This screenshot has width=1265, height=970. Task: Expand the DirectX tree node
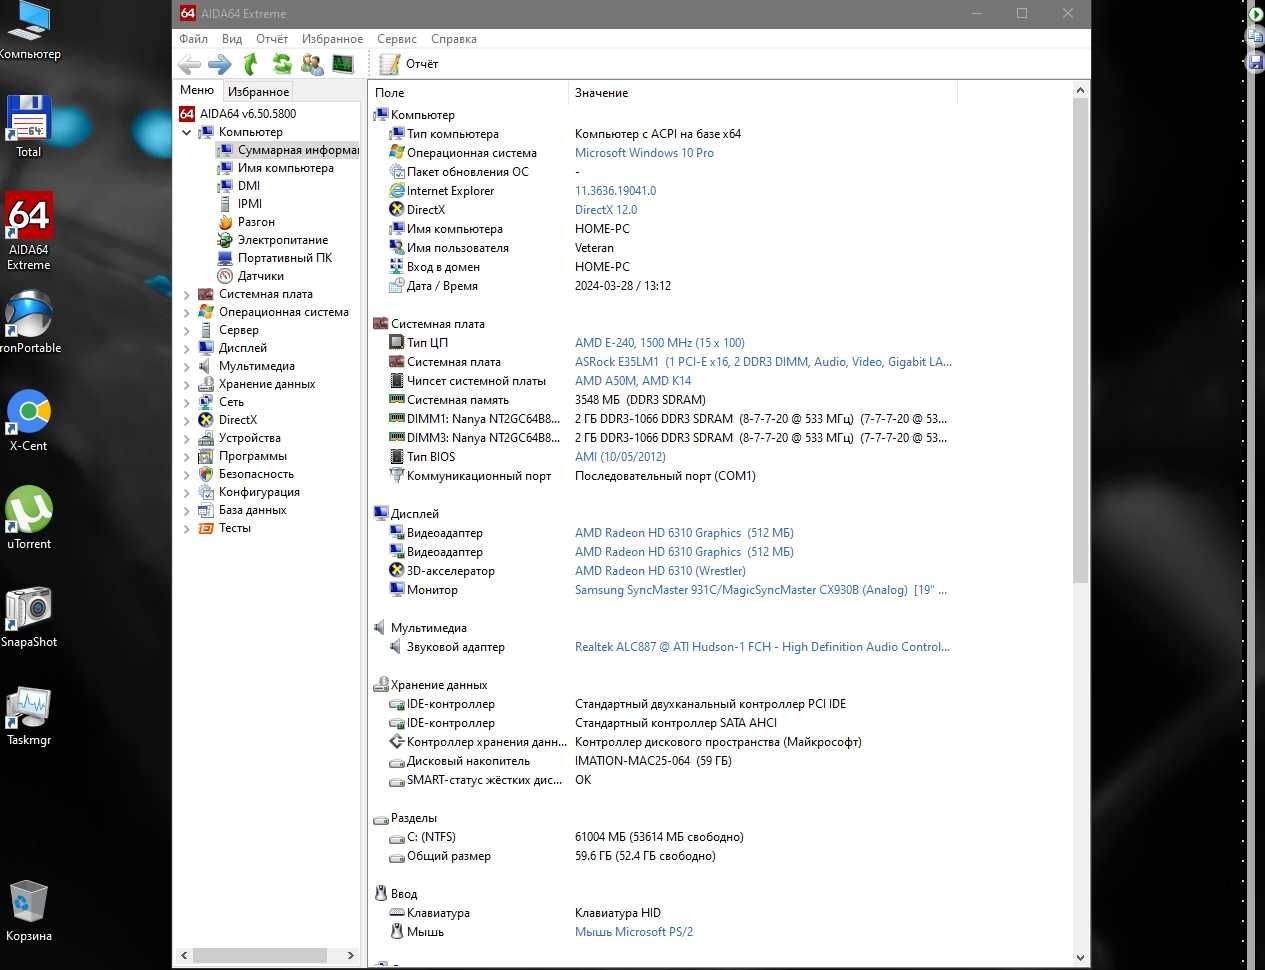pos(187,420)
